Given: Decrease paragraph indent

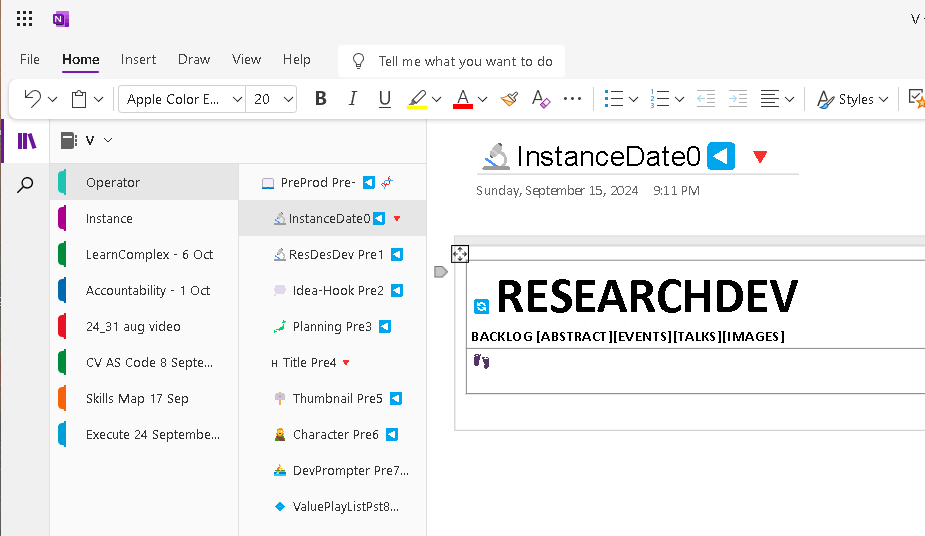Looking at the screenshot, I should pyautogui.click(x=706, y=98).
